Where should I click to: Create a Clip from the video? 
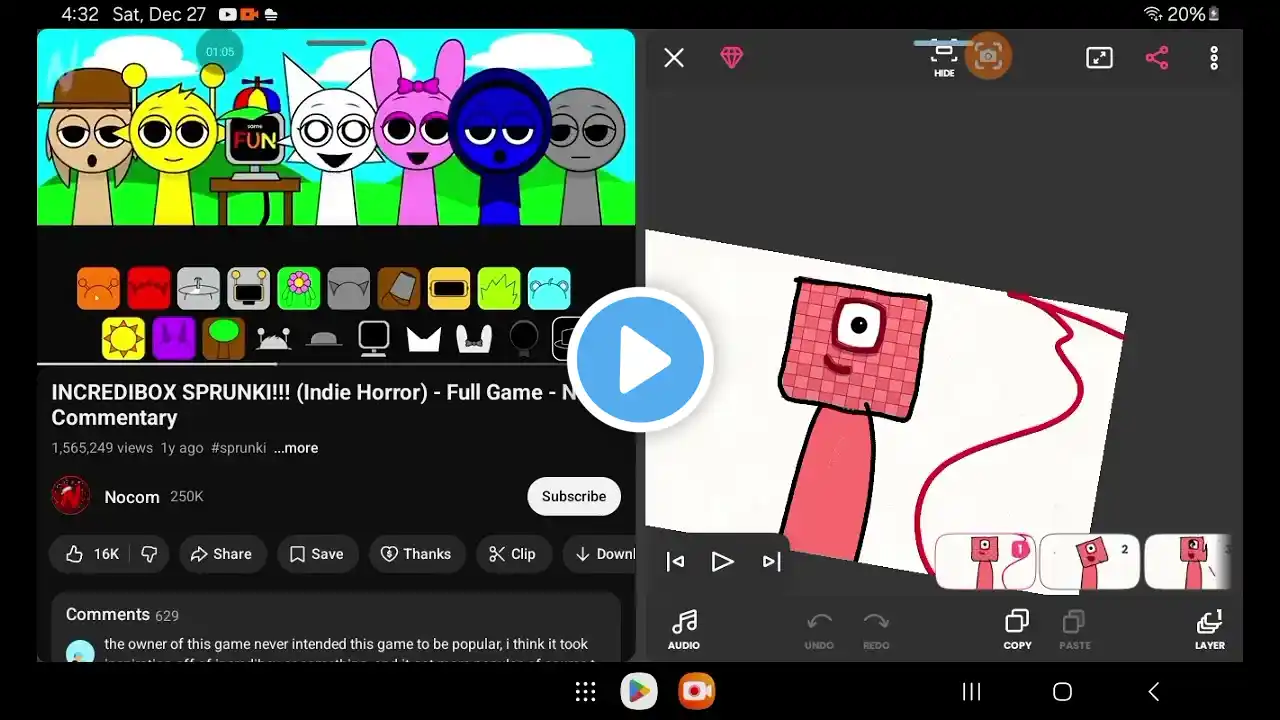[x=512, y=554]
